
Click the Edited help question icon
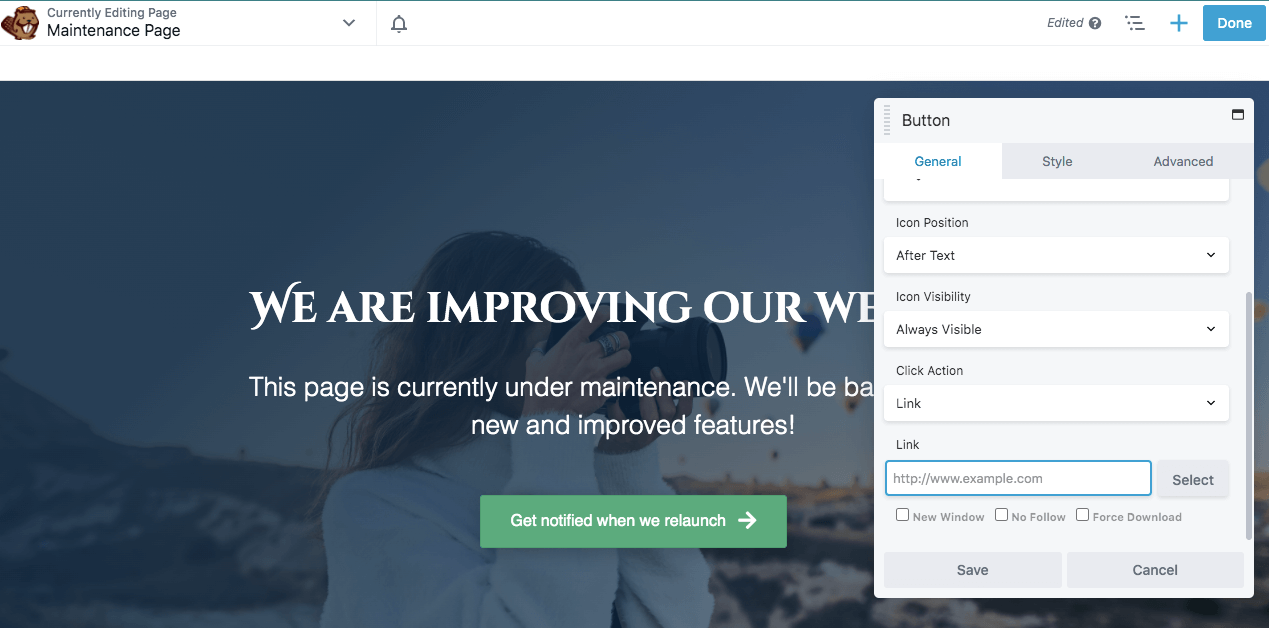tap(1095, 23)
